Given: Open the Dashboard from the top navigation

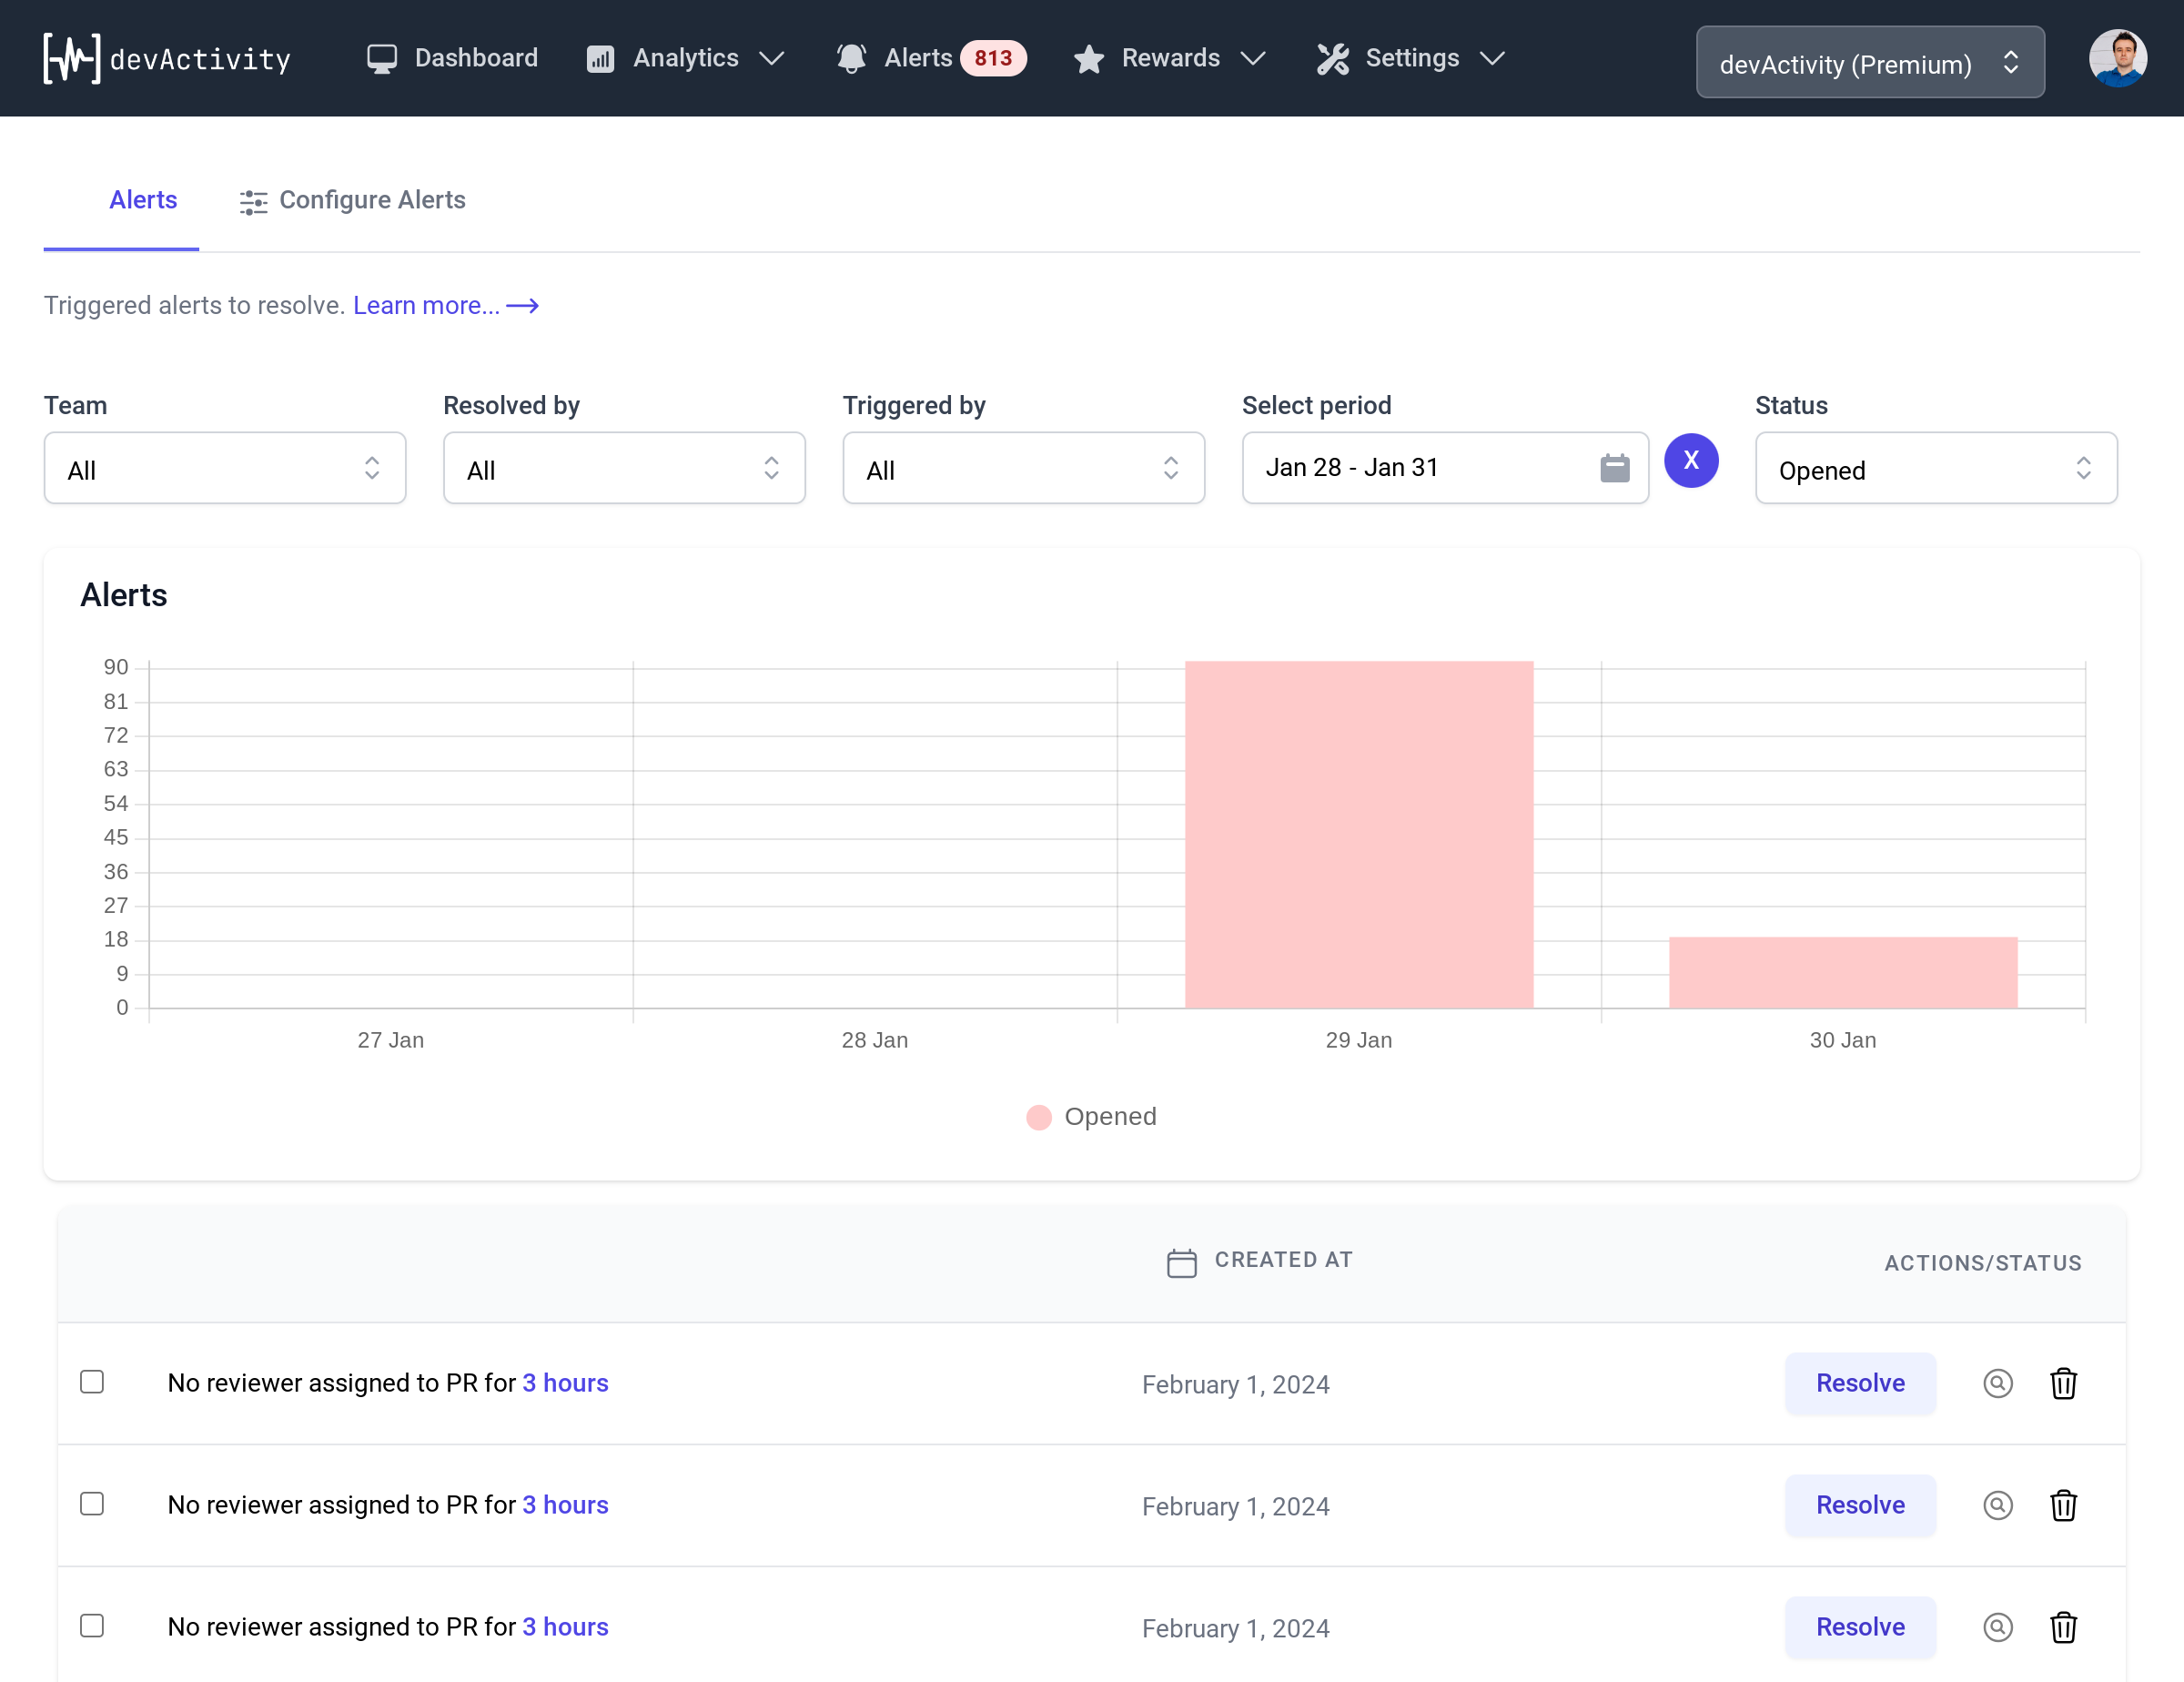Looking at the screenshot, I should pyautogui.click(x=452, y=58).
